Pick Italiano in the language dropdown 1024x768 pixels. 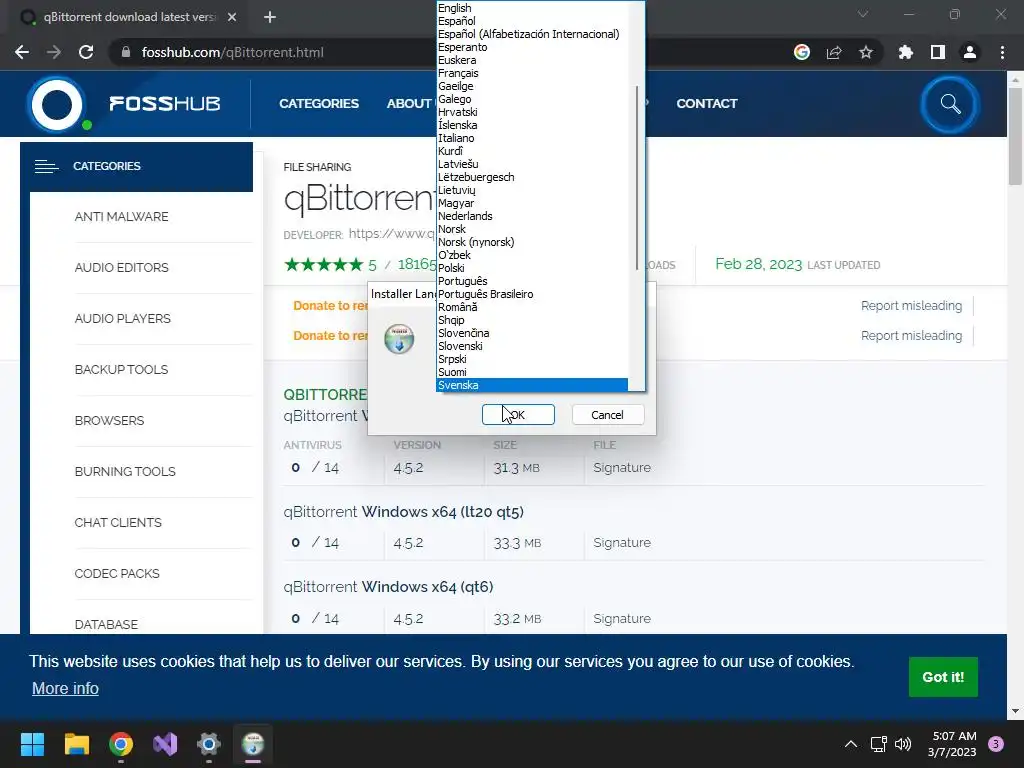532,138
